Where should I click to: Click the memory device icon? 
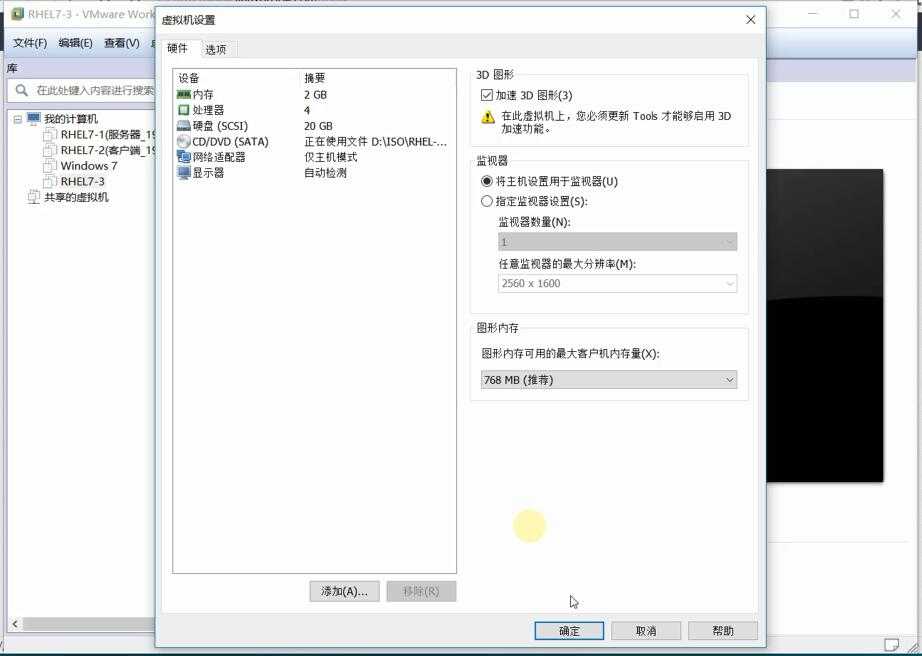[183, 94]
